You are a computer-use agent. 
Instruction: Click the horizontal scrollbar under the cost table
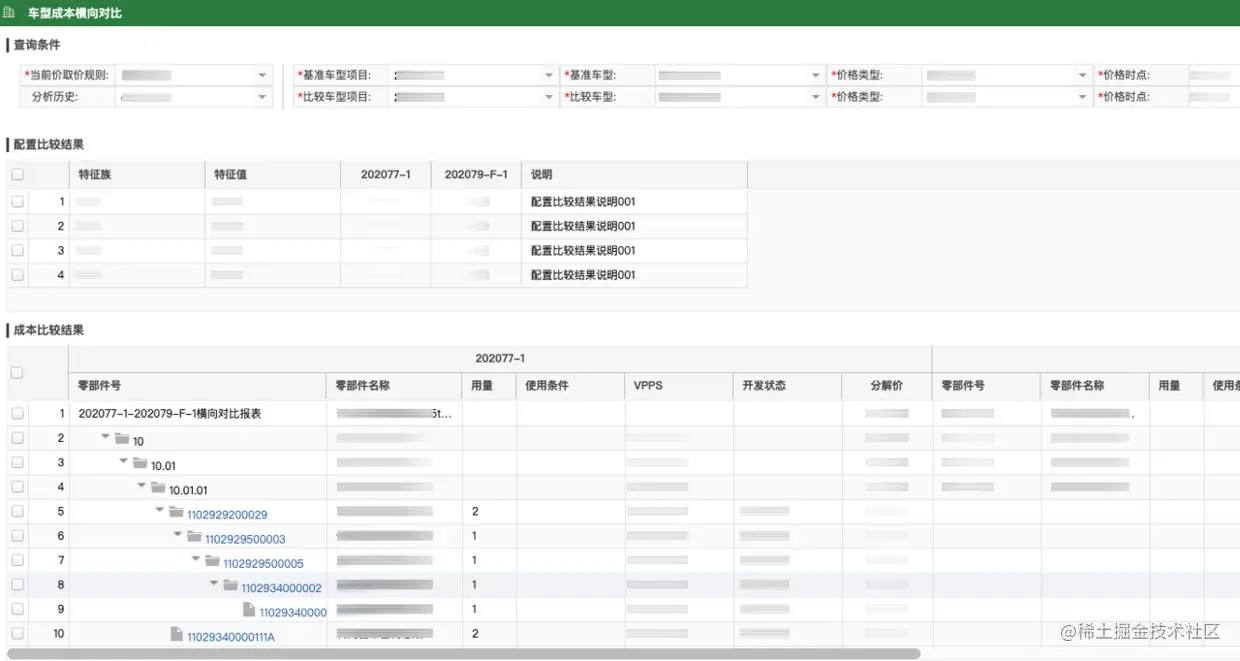(463, 654)
